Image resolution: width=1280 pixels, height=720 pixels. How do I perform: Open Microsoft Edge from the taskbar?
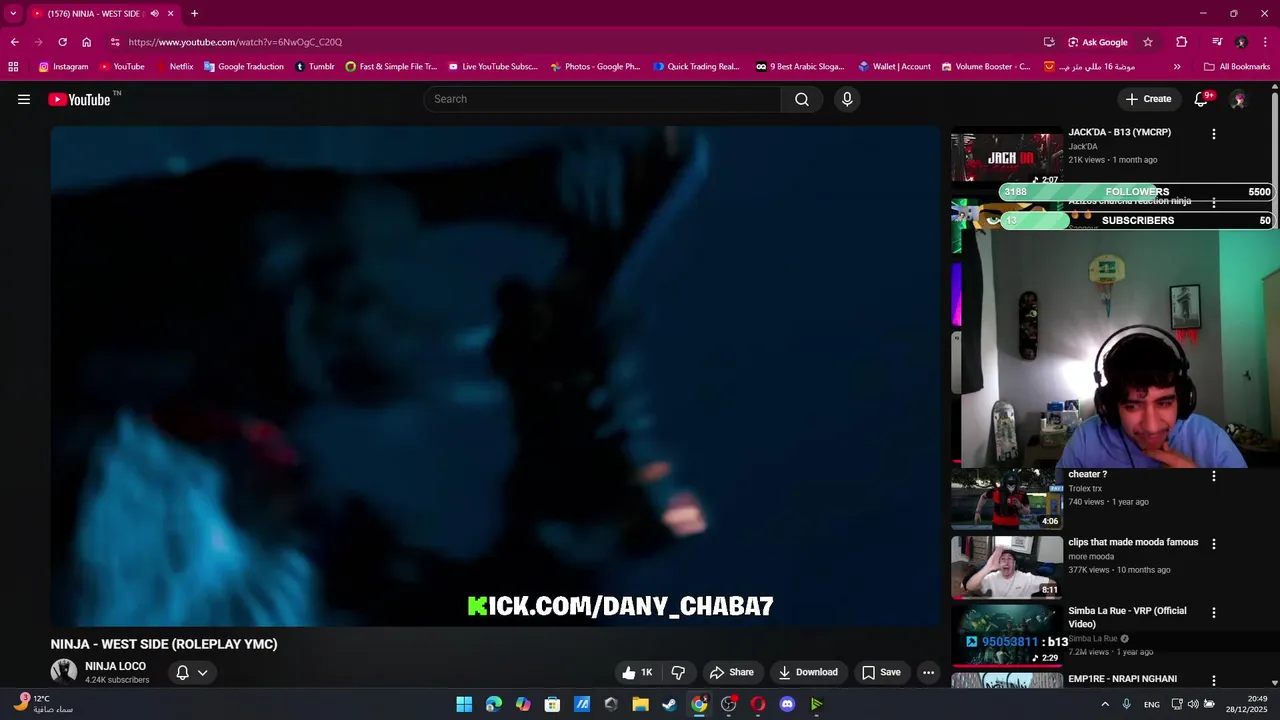pos(494,704)
